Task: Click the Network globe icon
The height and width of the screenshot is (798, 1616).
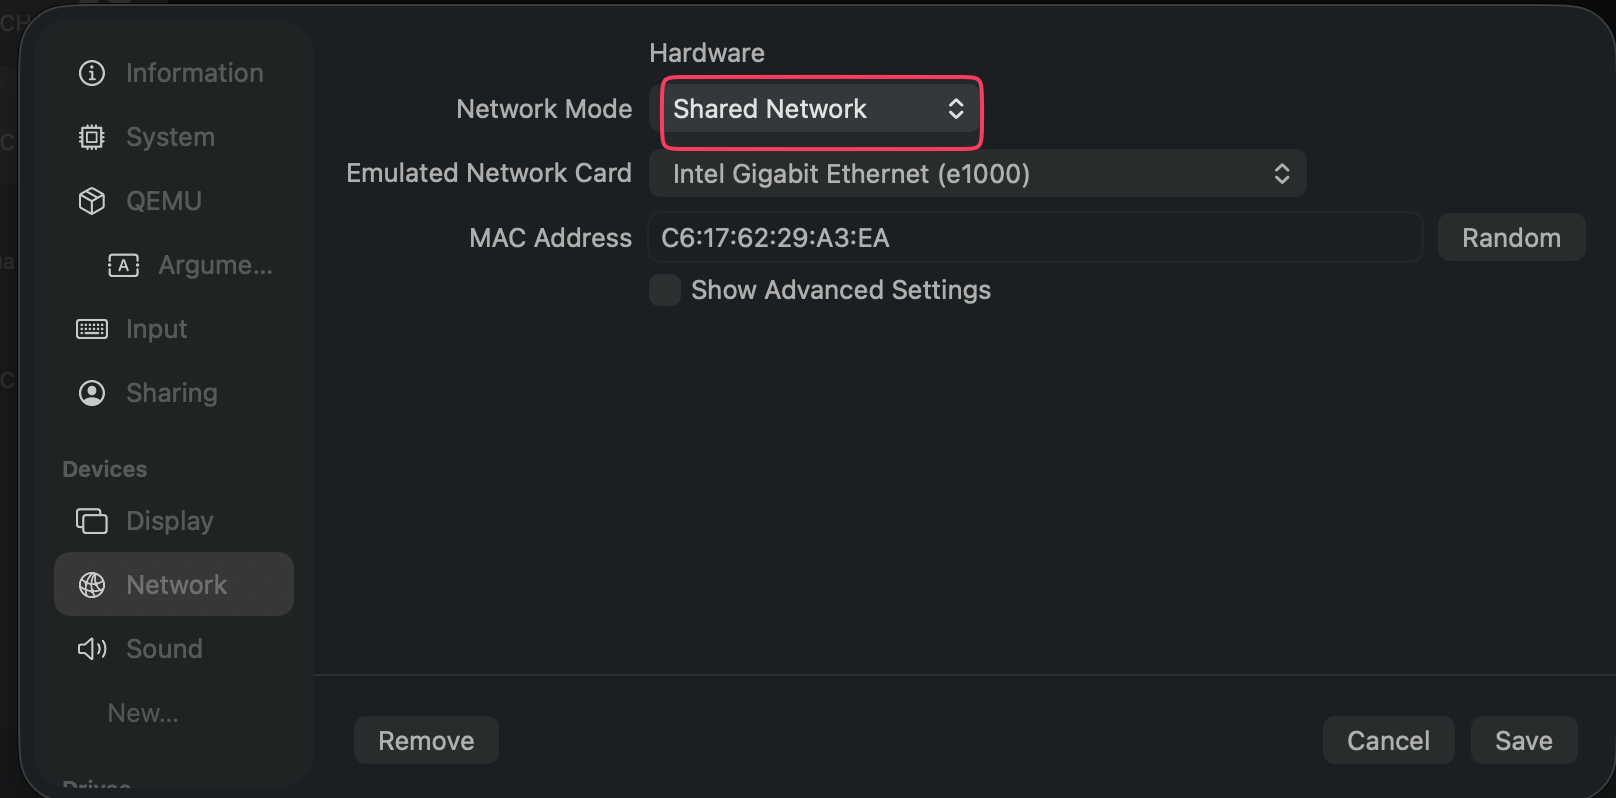Action: (92, 584)
